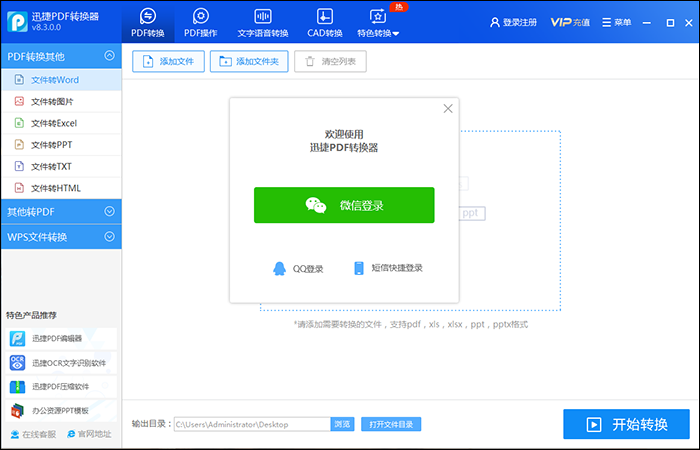The height and width of the screenshot is (450, 700).
Task: Close the converter application window
Action: click(689, 23)
